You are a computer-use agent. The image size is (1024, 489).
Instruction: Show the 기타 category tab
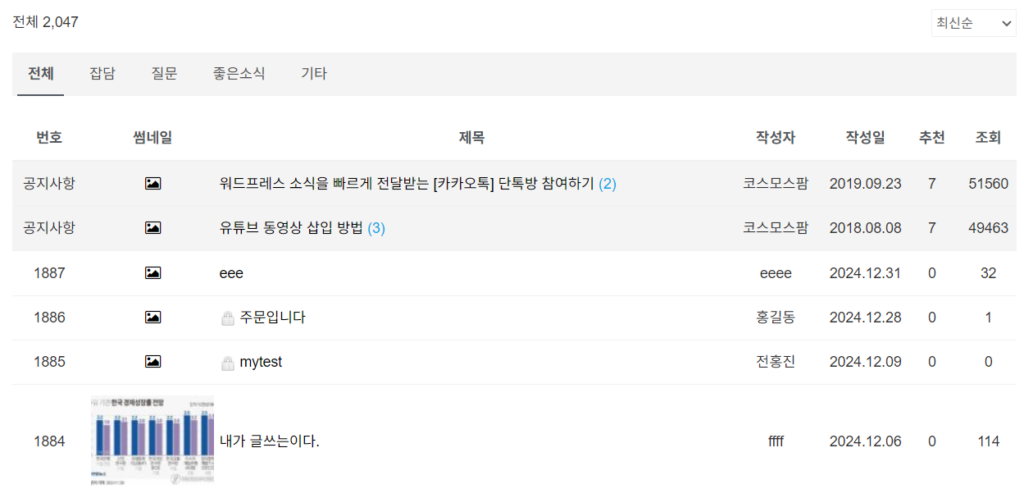[314, 74]
